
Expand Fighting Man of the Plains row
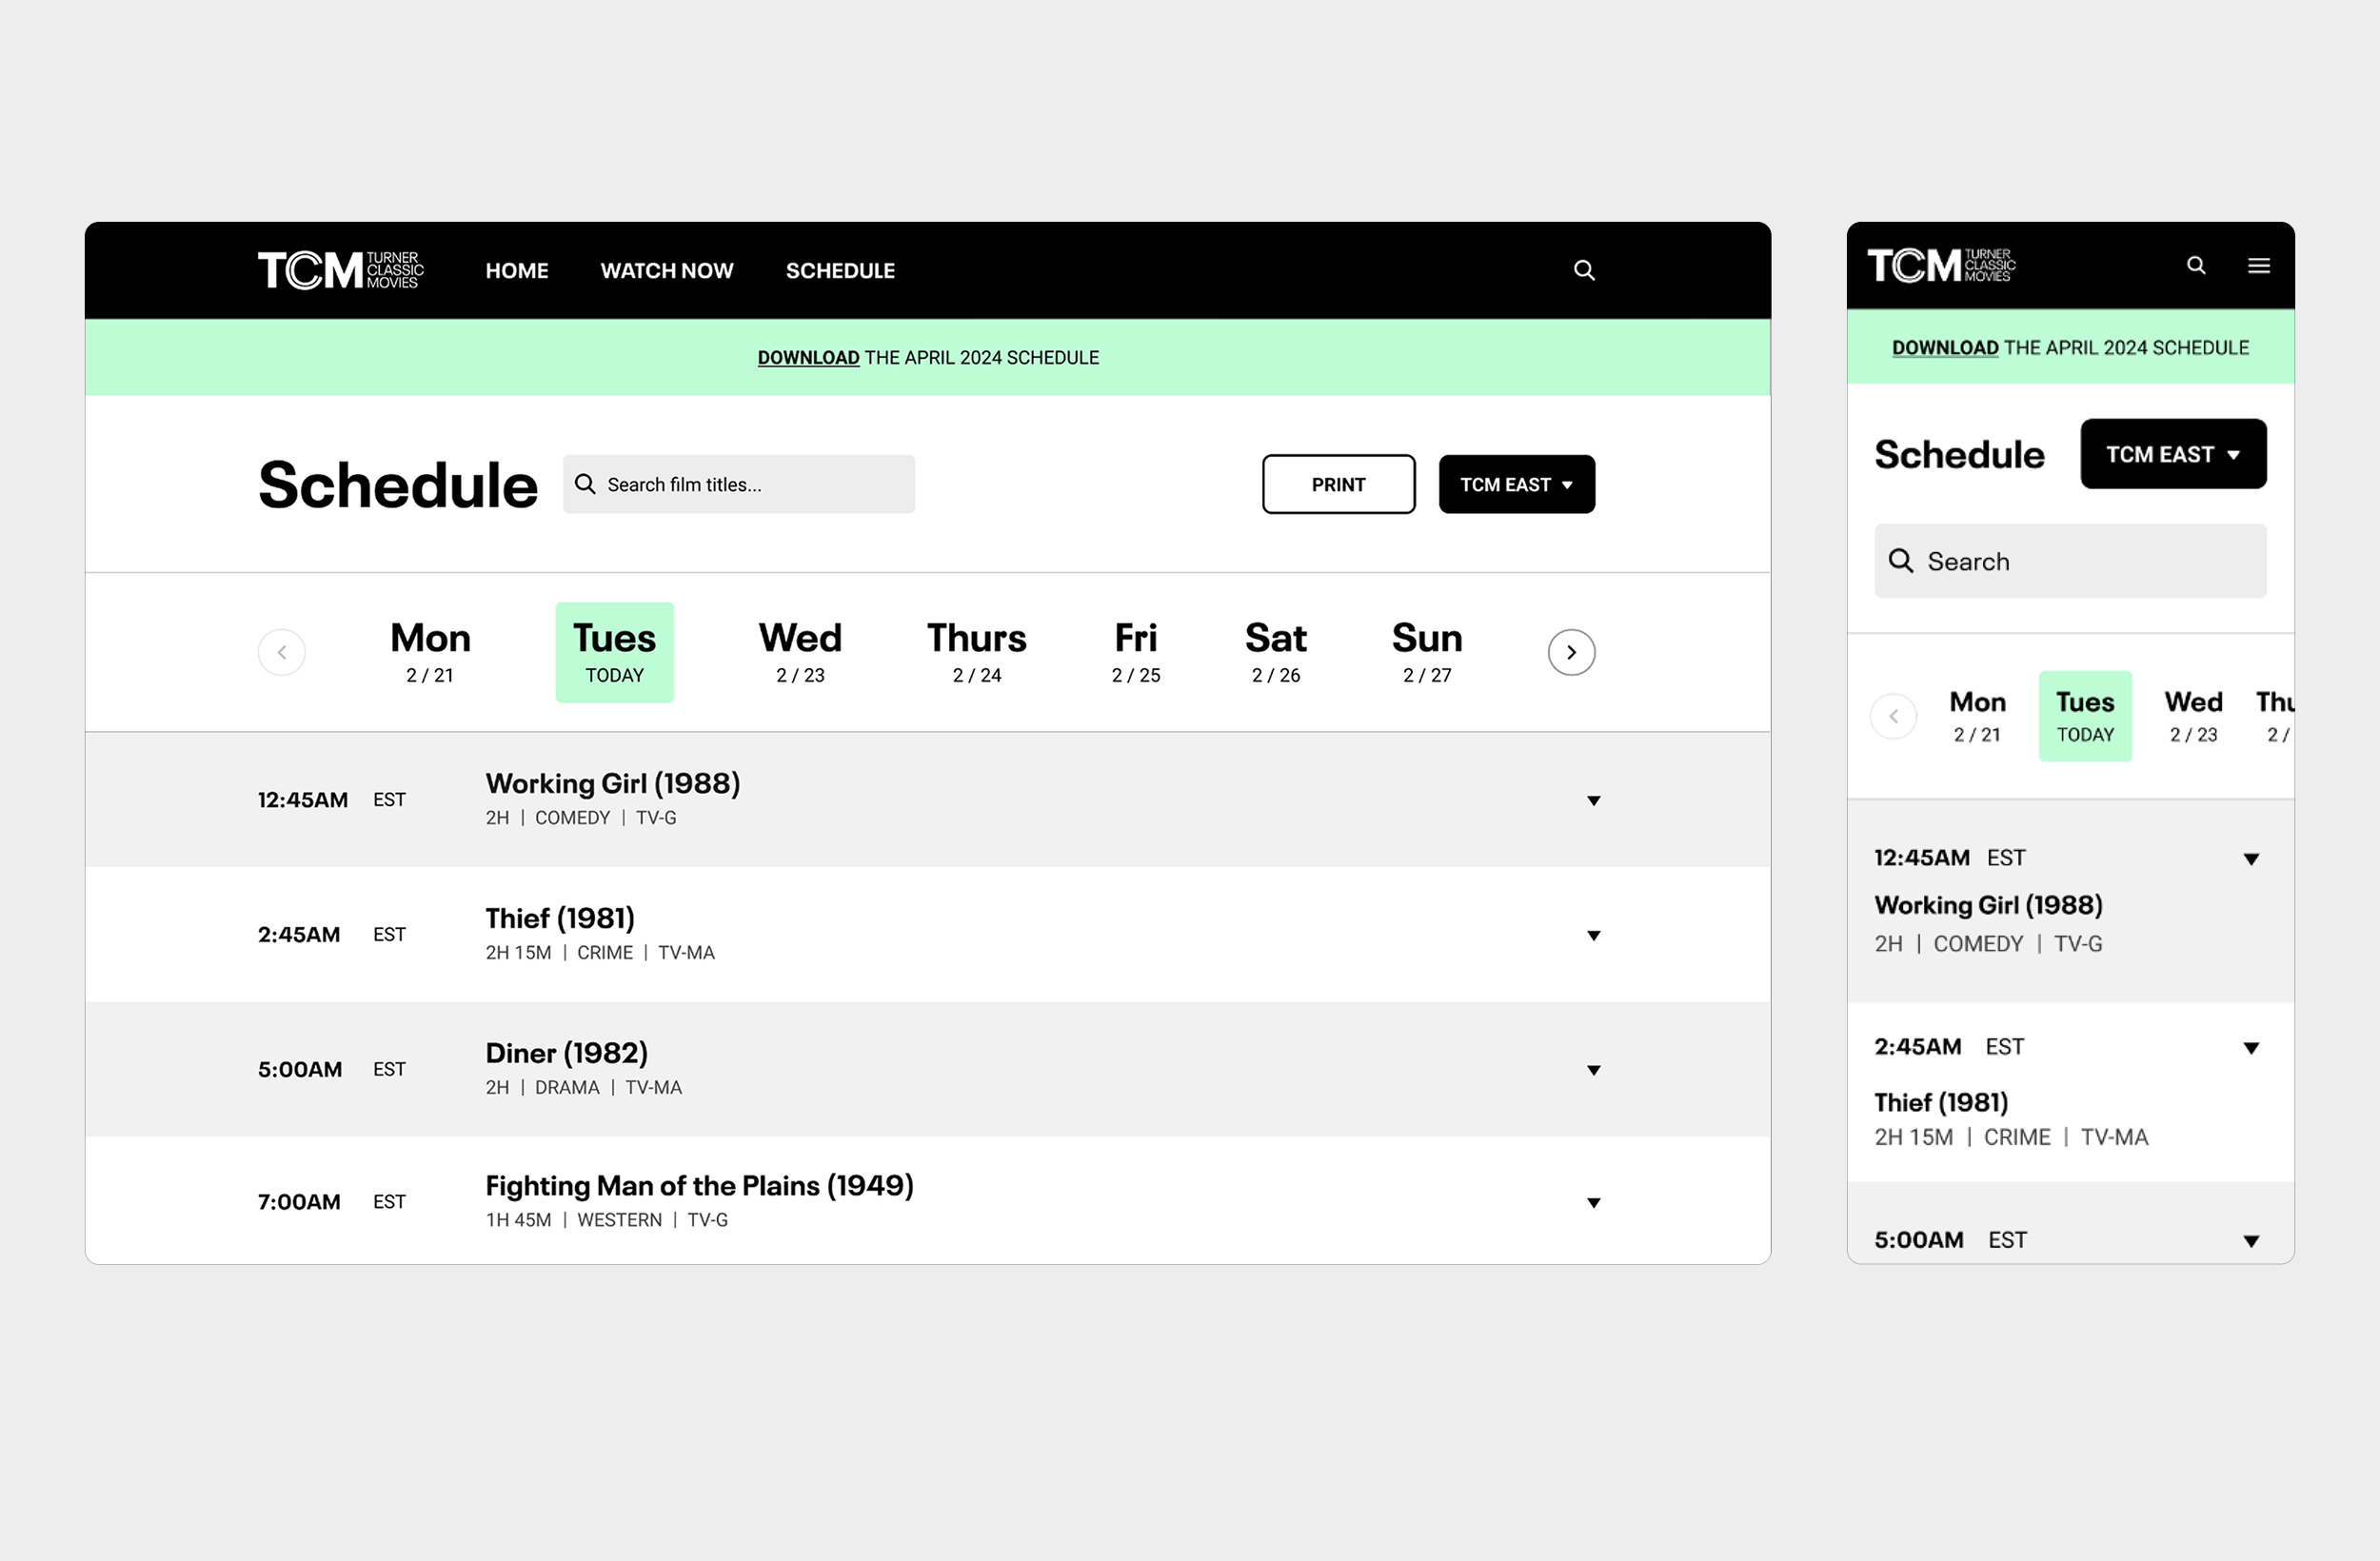pyautogui.click(x=1594, y=1203)
